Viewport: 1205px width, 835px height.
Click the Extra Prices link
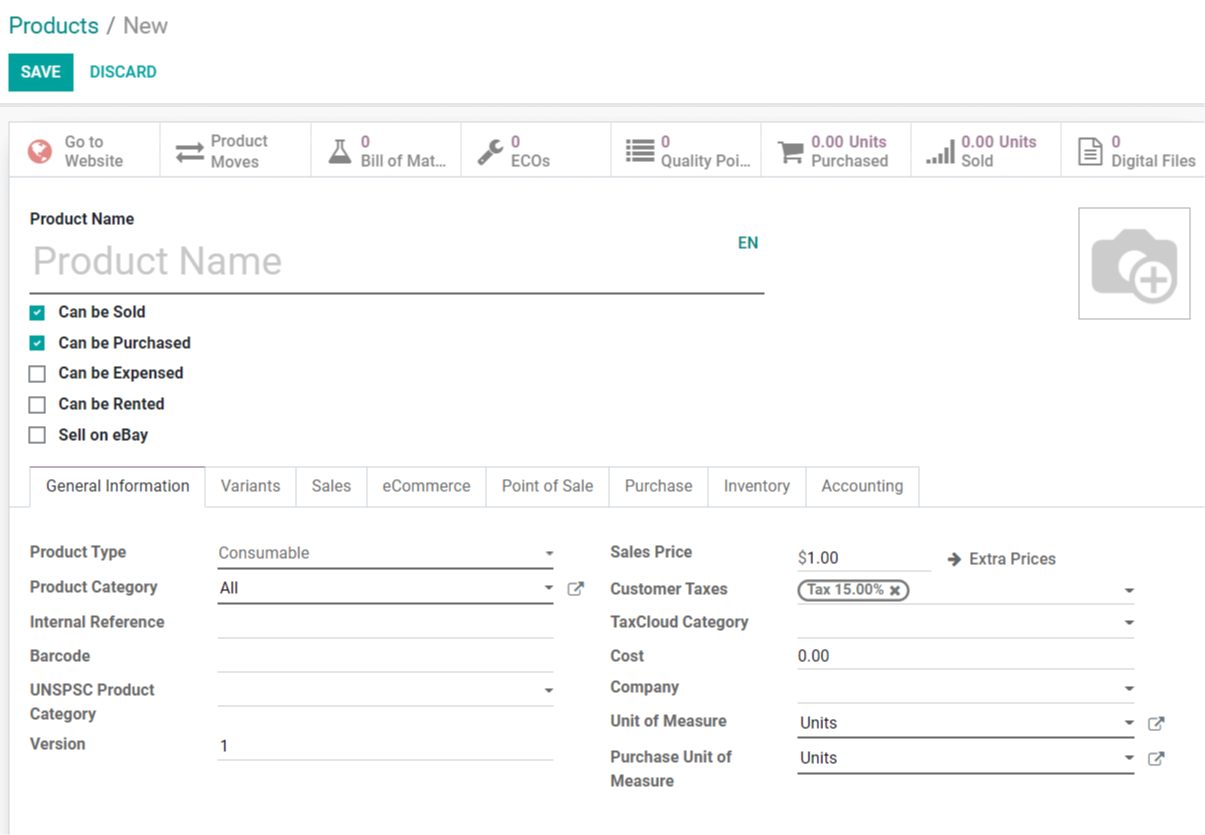click(1002, 559)
